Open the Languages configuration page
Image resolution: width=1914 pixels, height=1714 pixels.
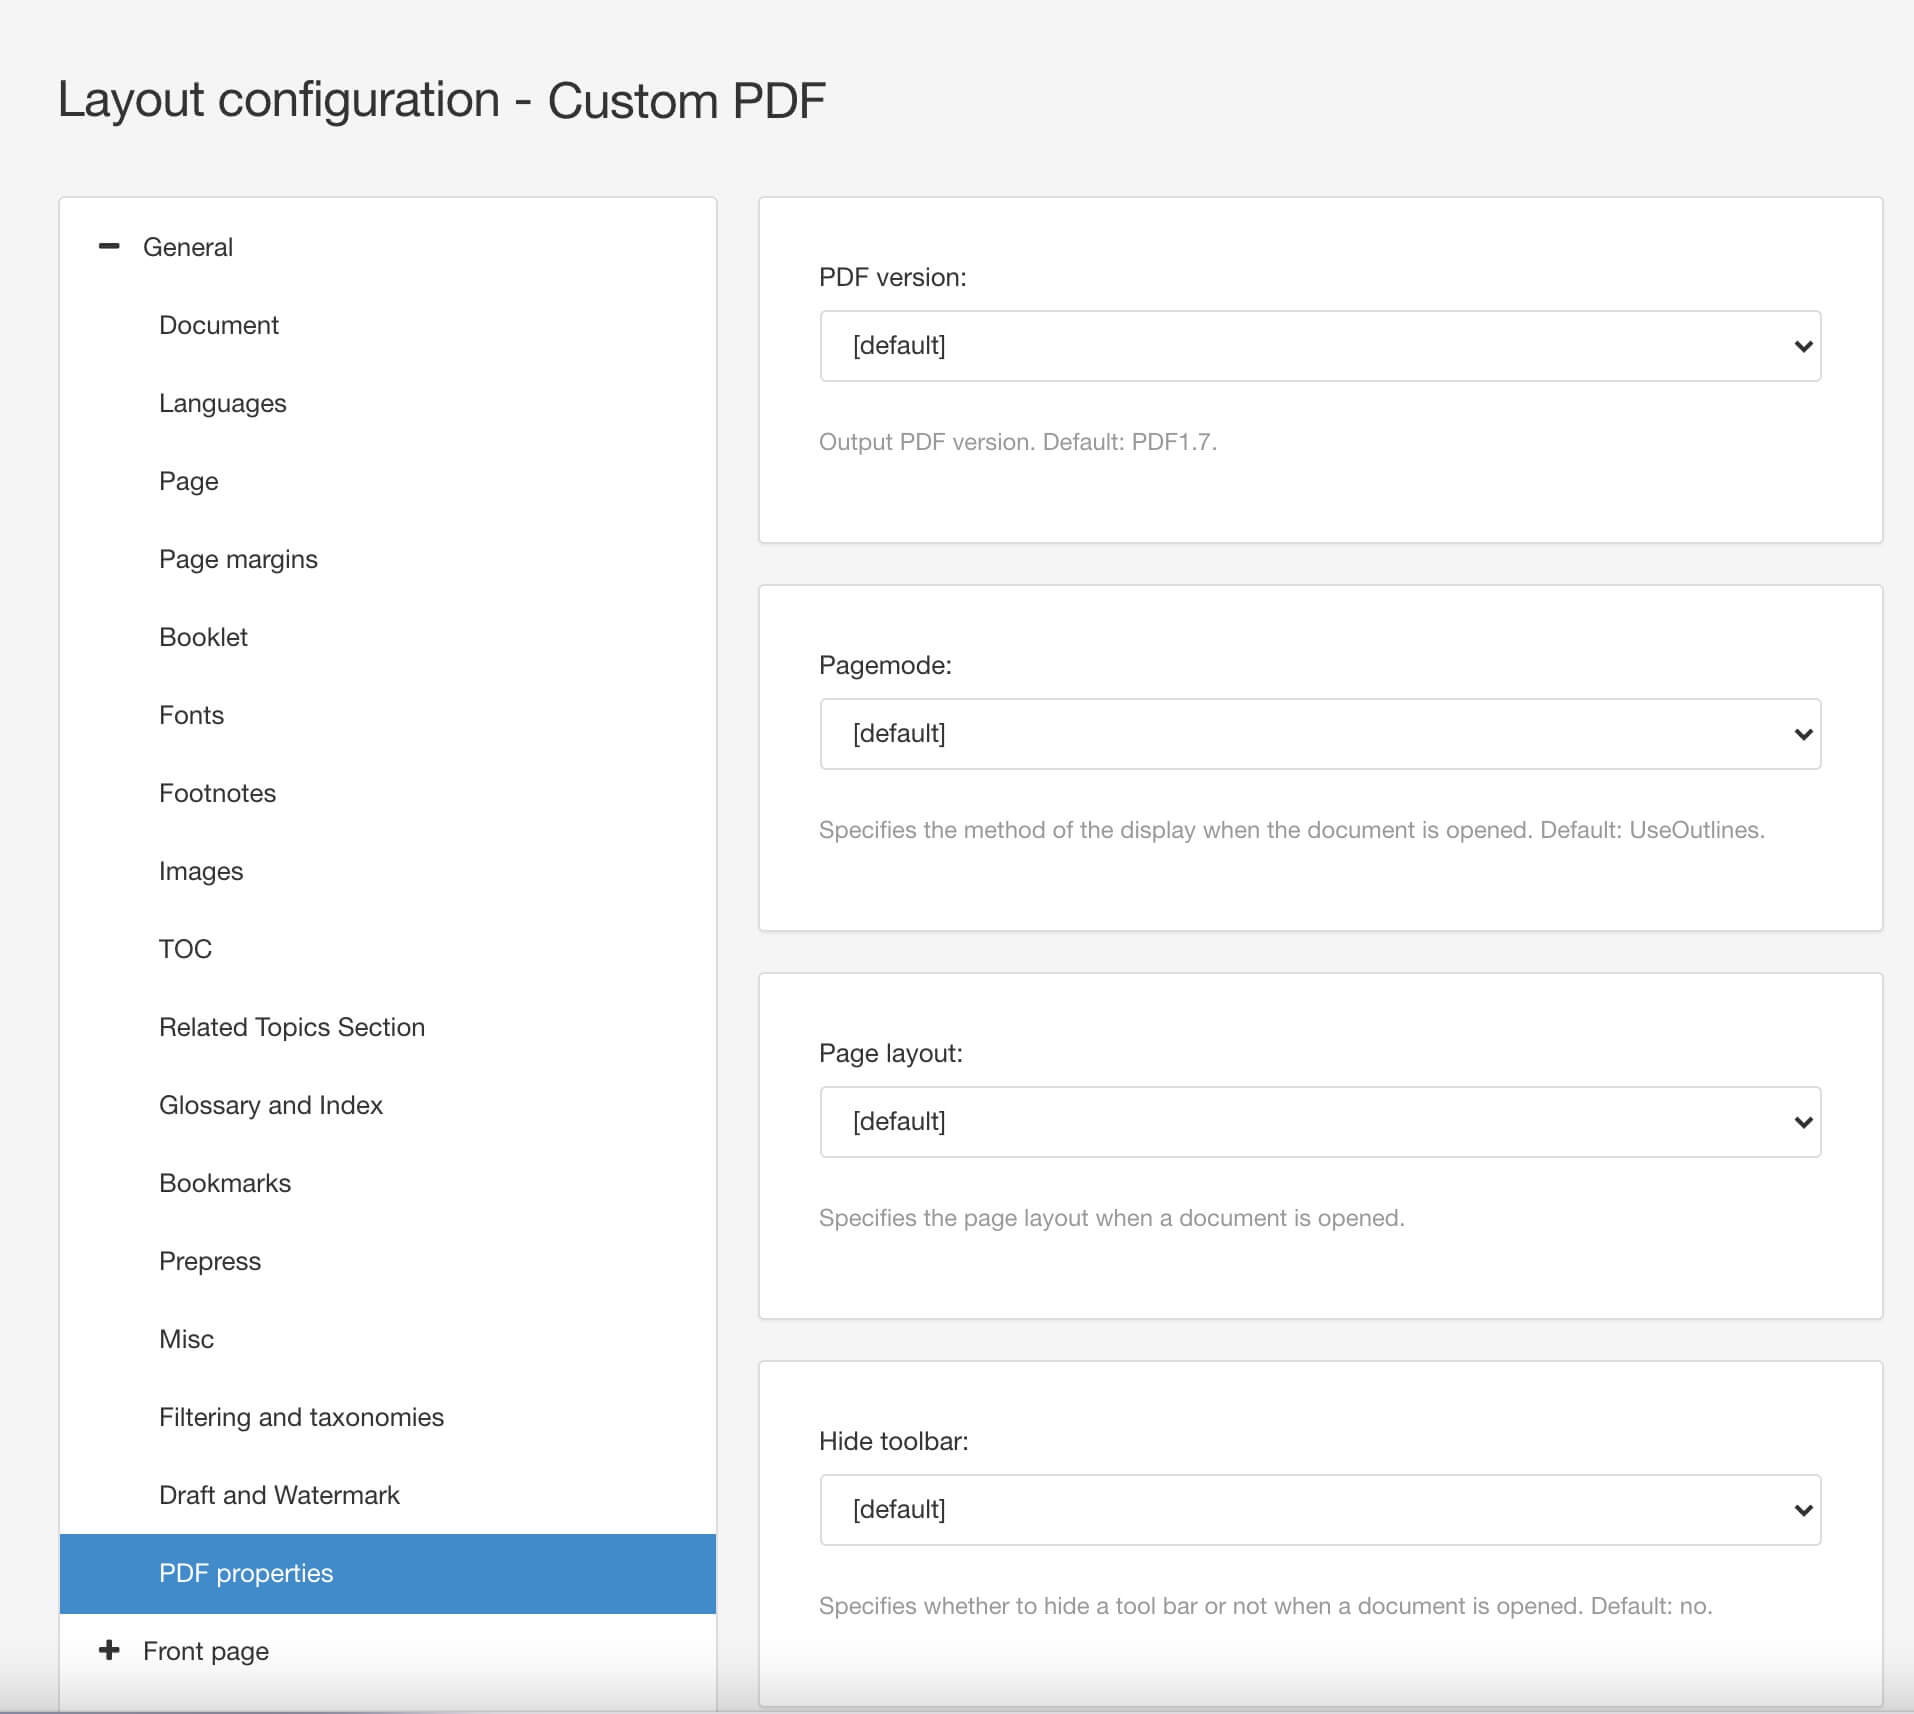[222, 402]
